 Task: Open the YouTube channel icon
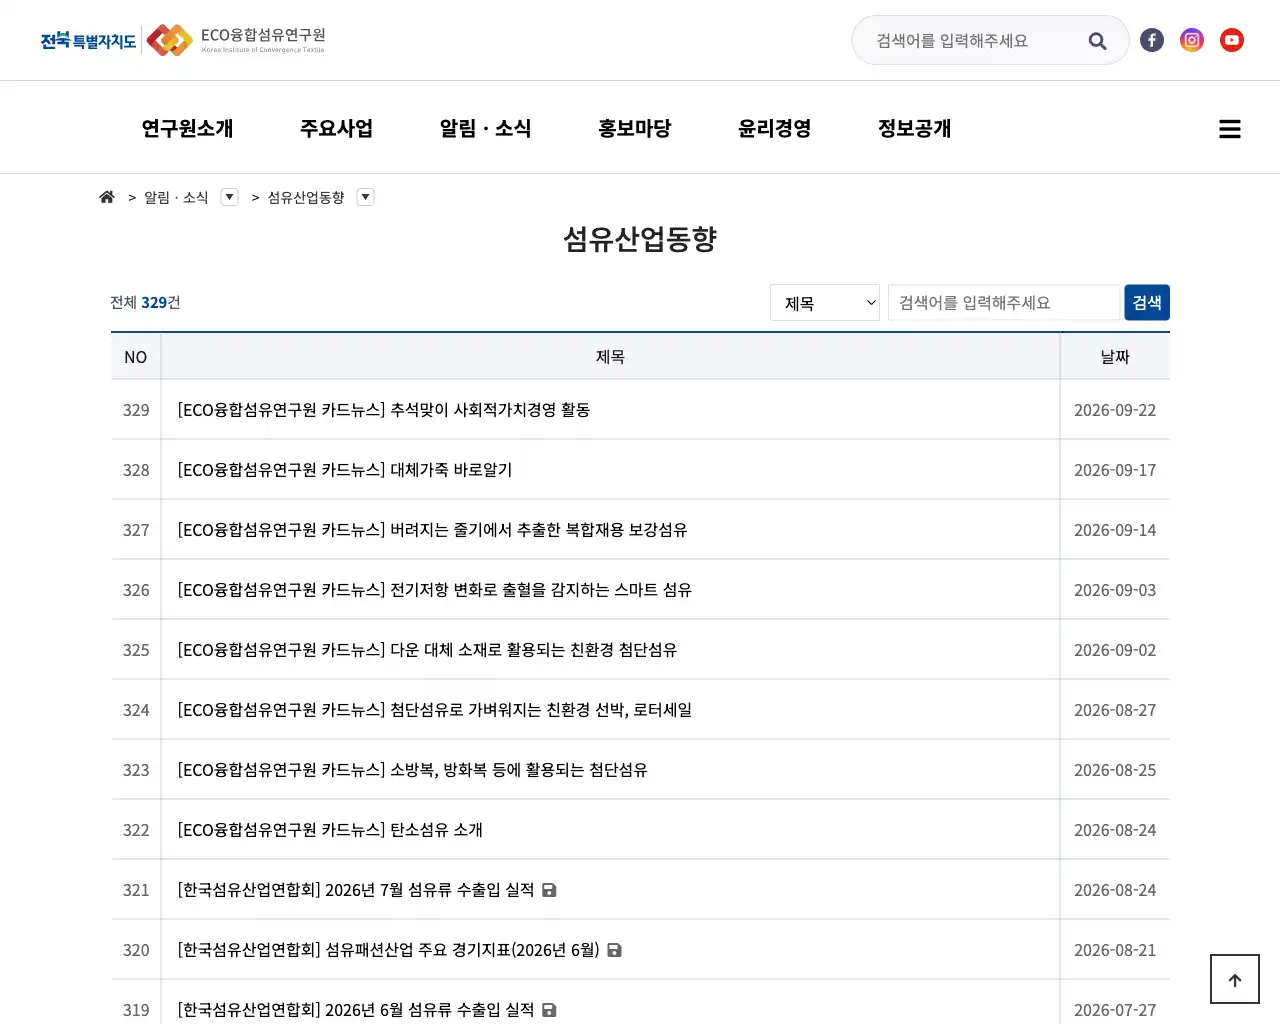tap(1232, 40)
